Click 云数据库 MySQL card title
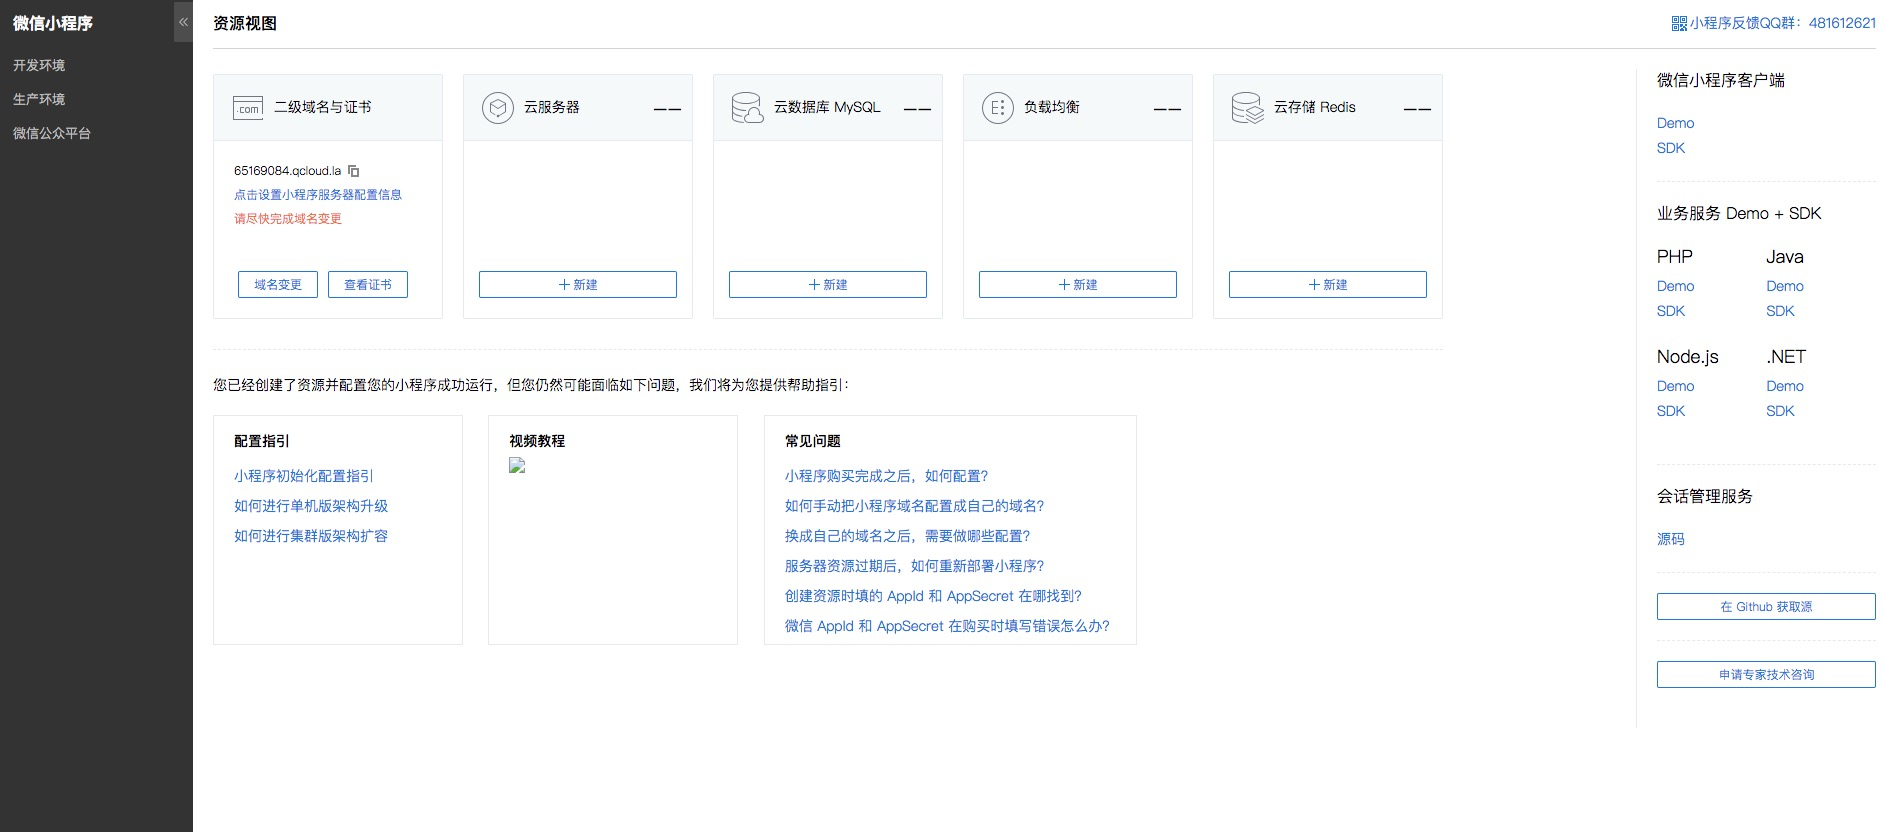The image size is (1884, 832). (827, 107)
